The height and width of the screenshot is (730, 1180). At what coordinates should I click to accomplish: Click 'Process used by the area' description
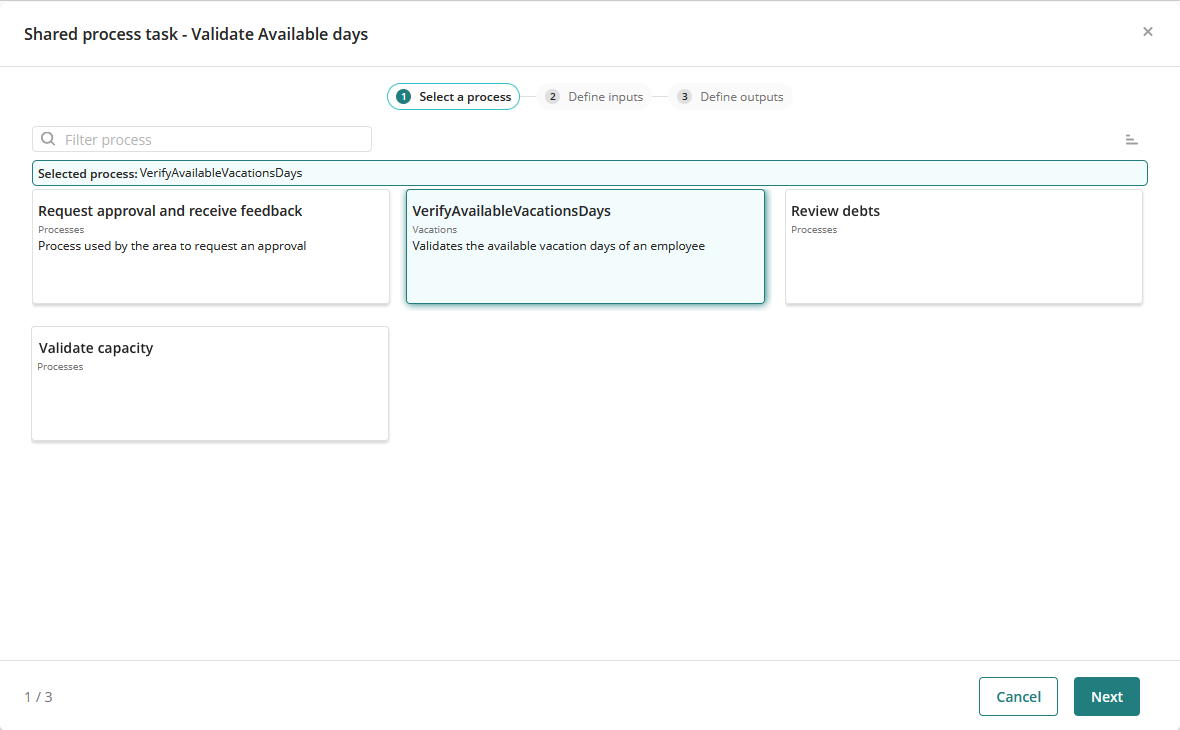172,246
